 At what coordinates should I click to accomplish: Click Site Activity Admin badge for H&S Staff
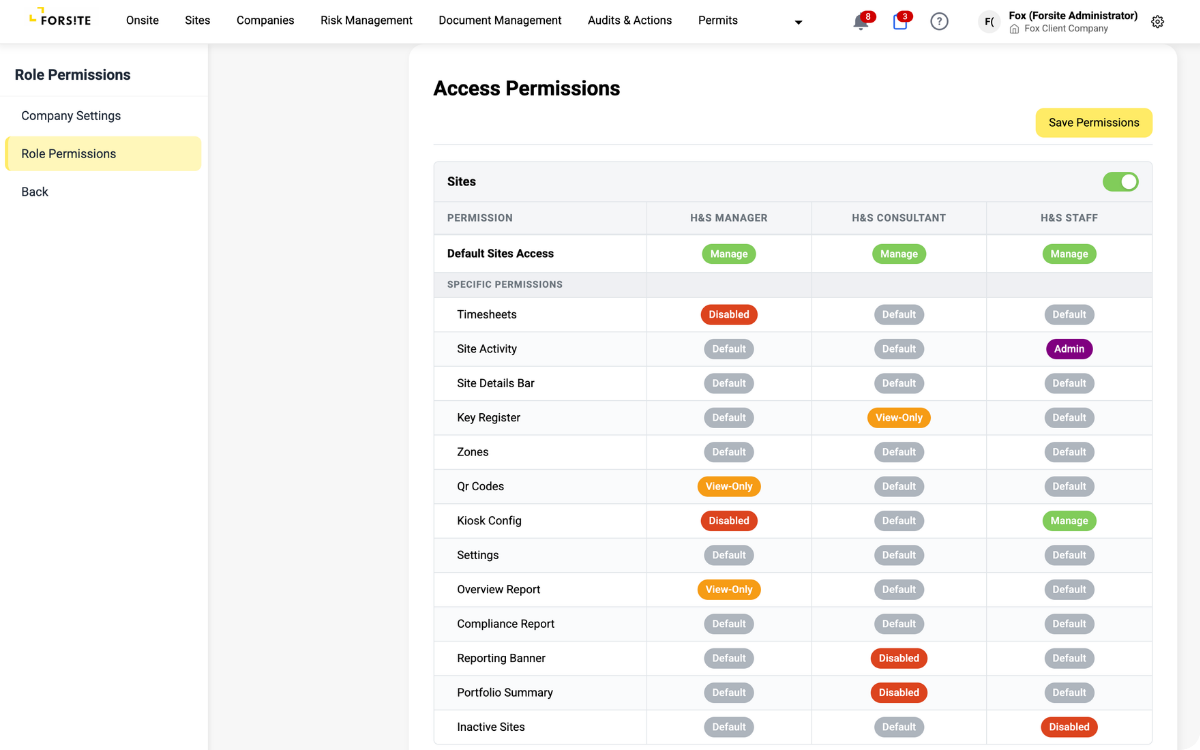pos(1069,349)
